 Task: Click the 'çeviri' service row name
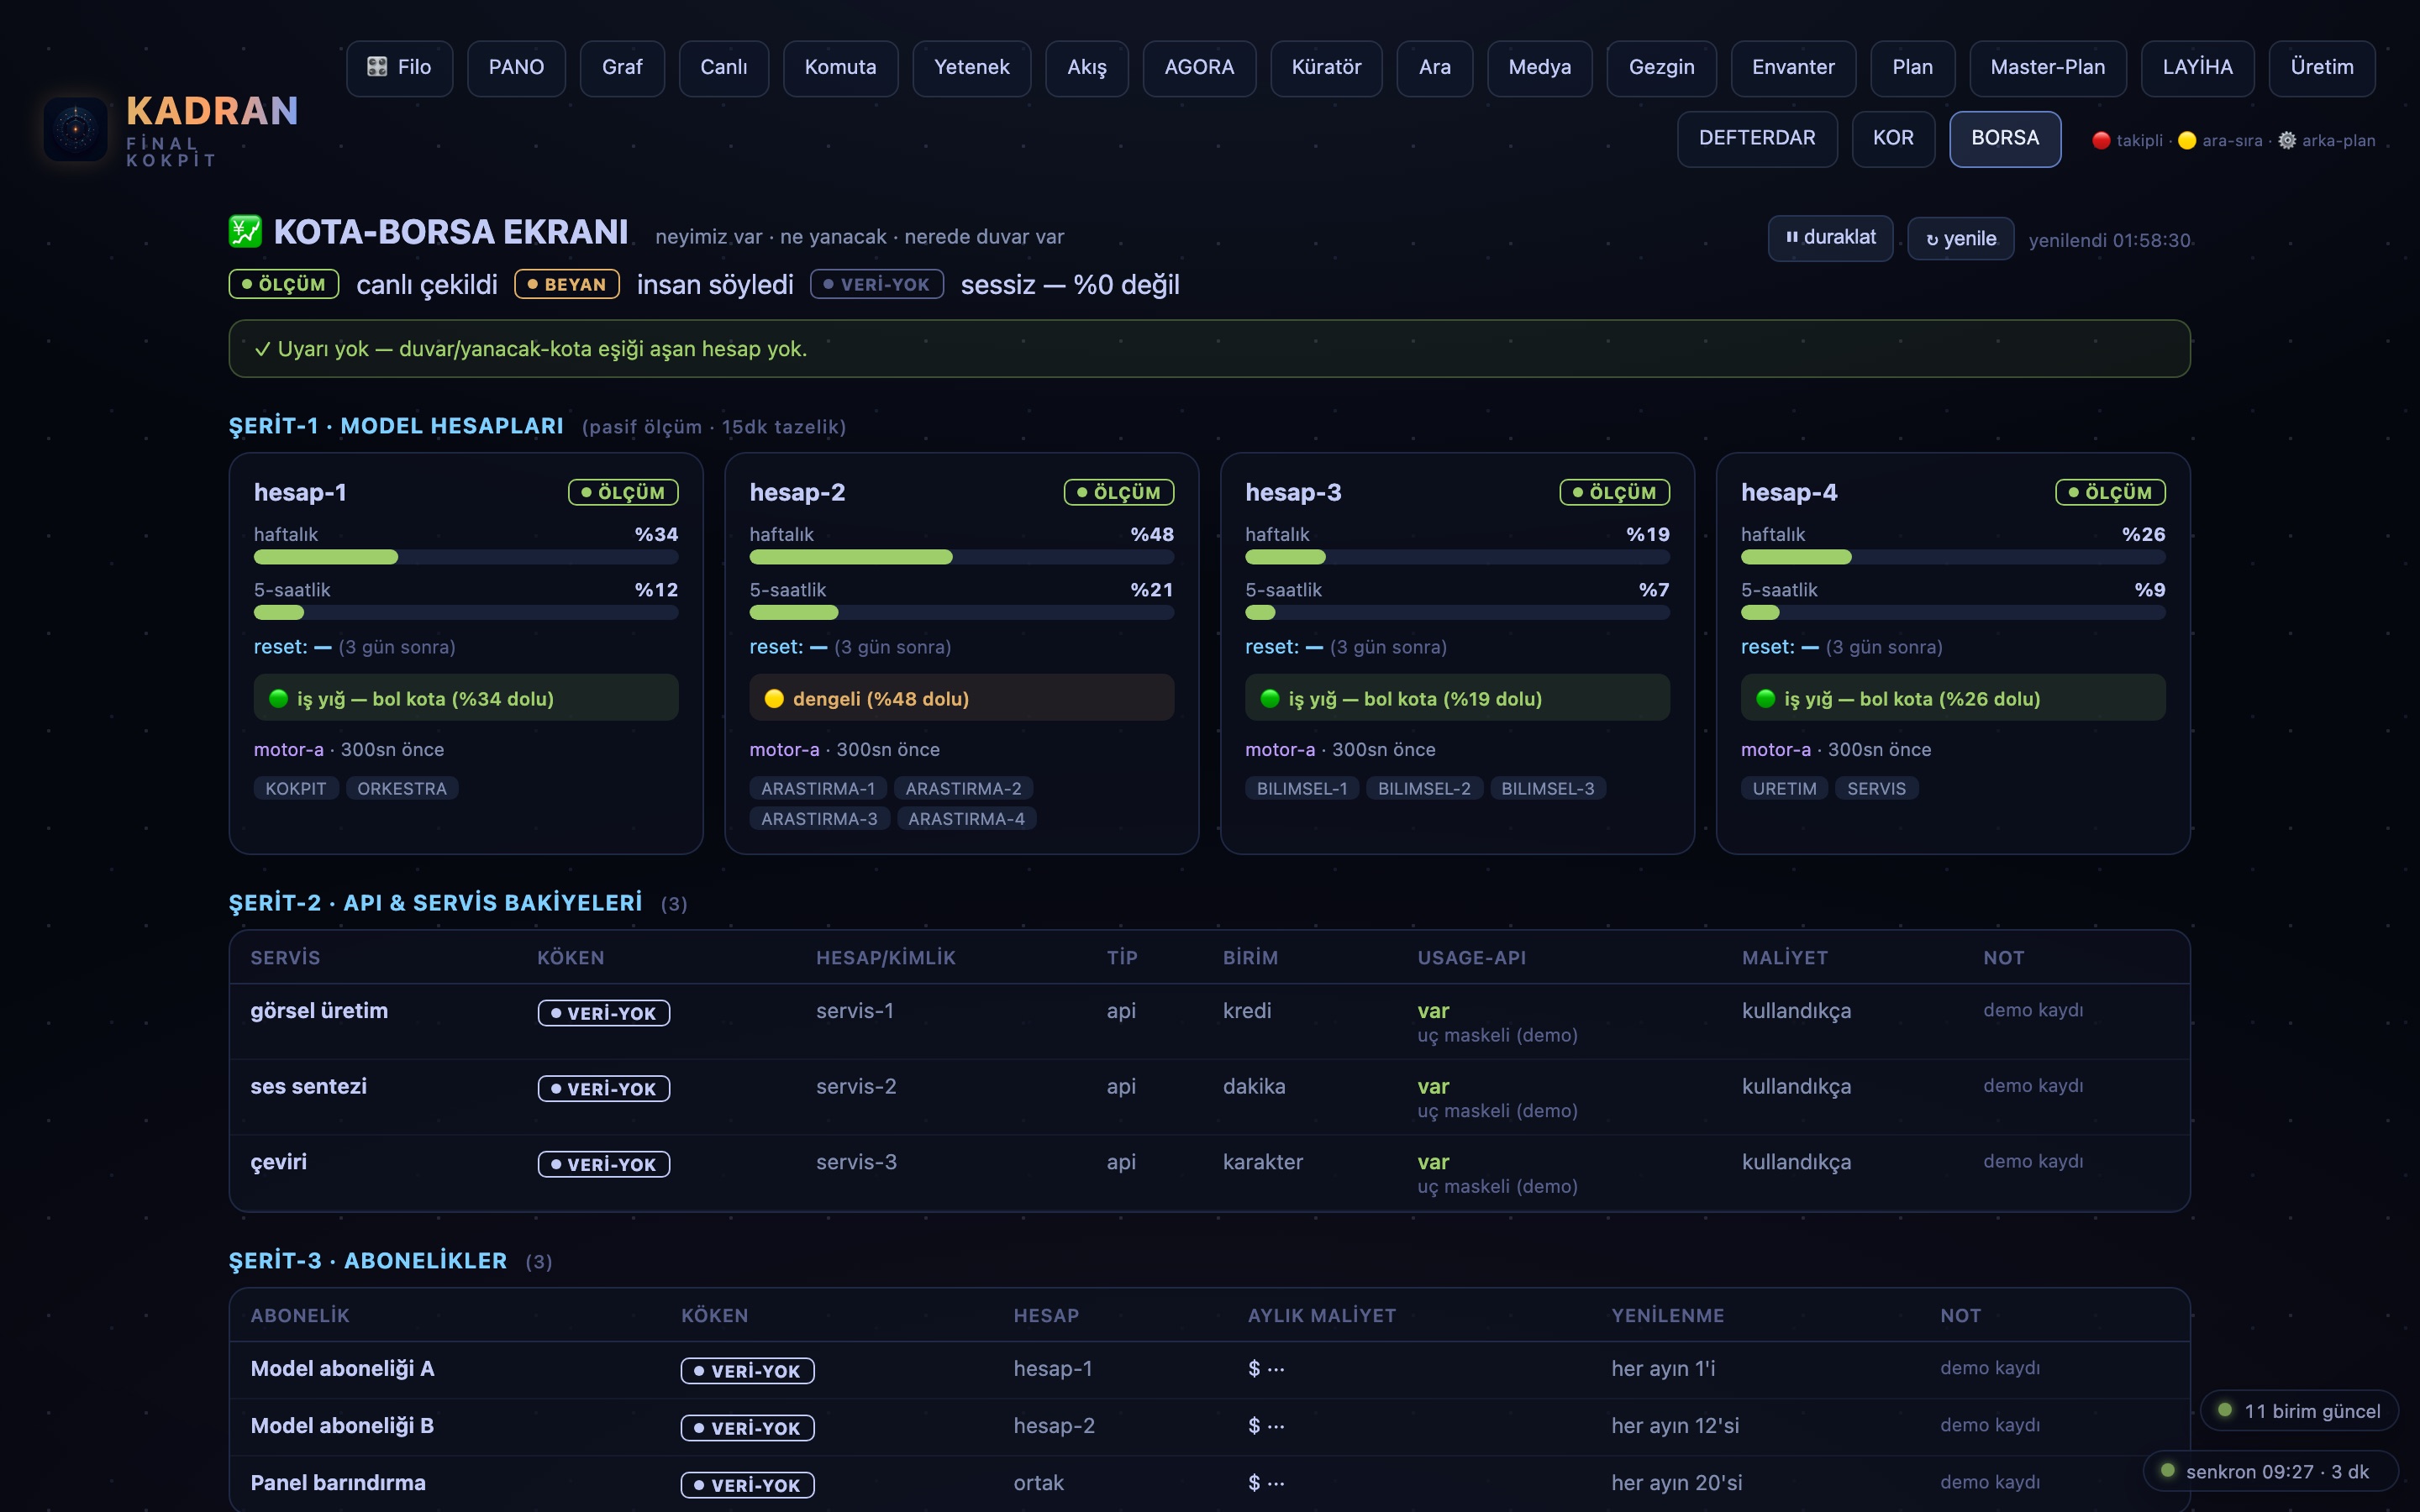279,1162
